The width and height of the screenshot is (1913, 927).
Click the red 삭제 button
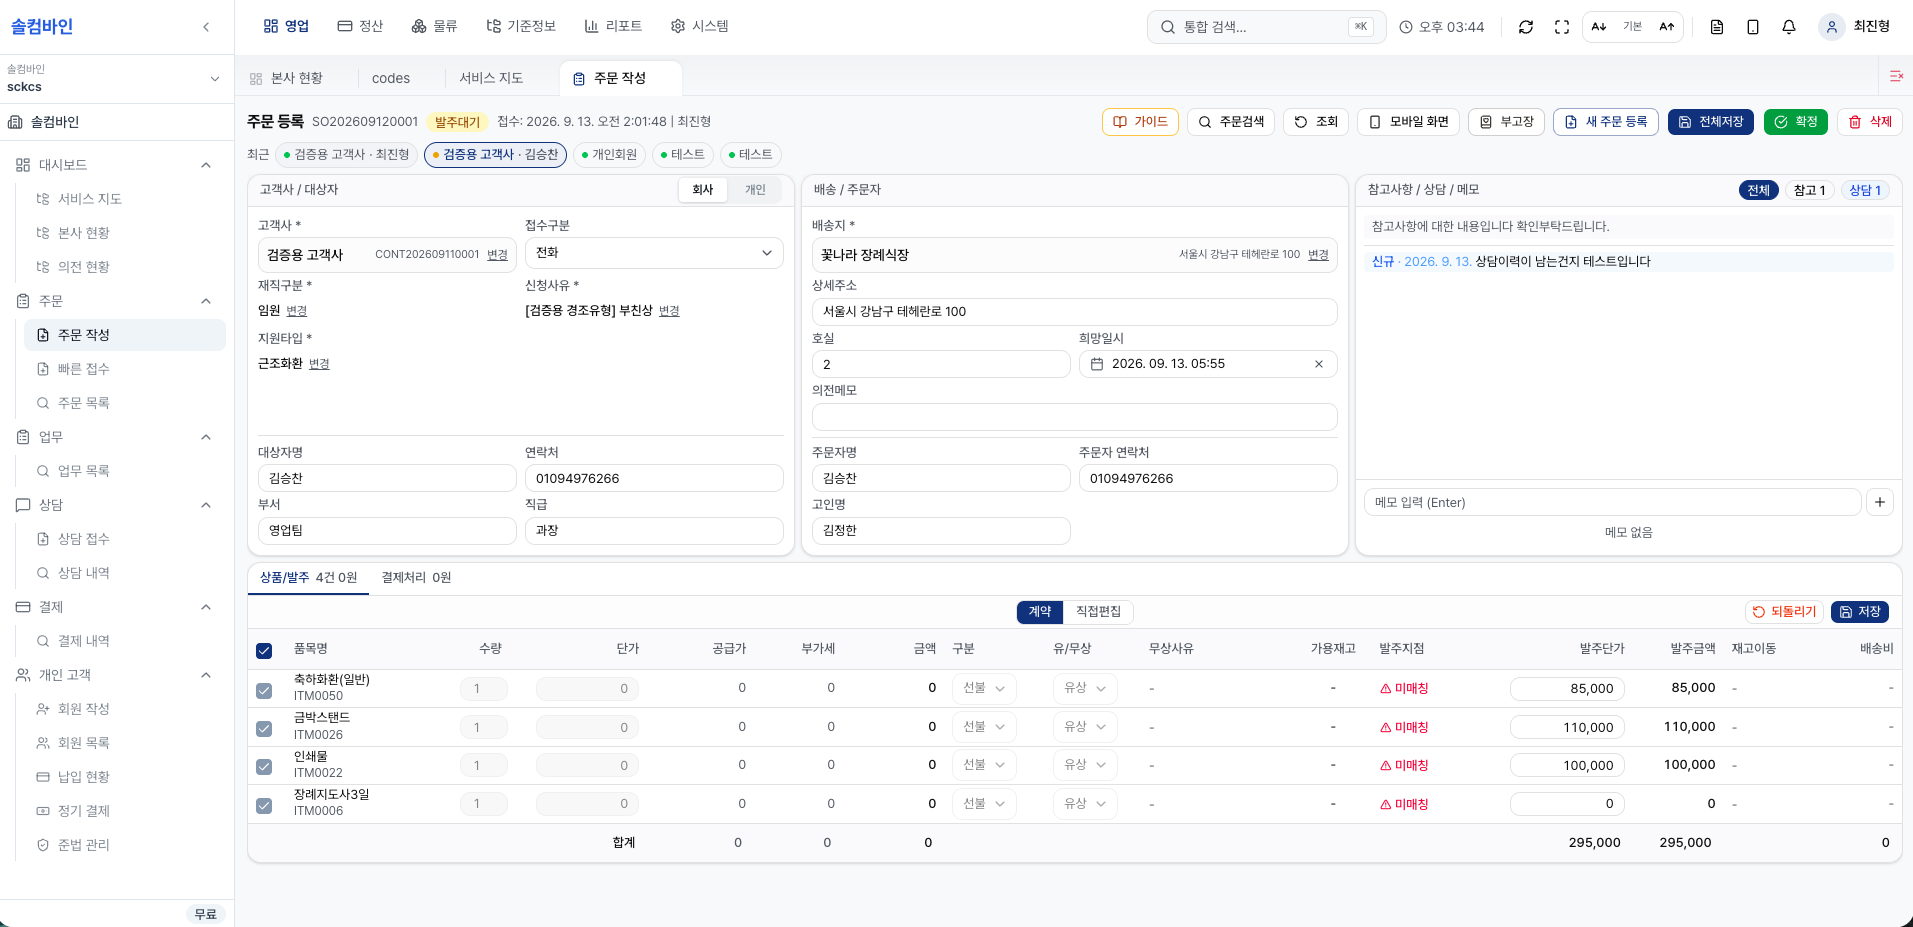point(1870,122)
